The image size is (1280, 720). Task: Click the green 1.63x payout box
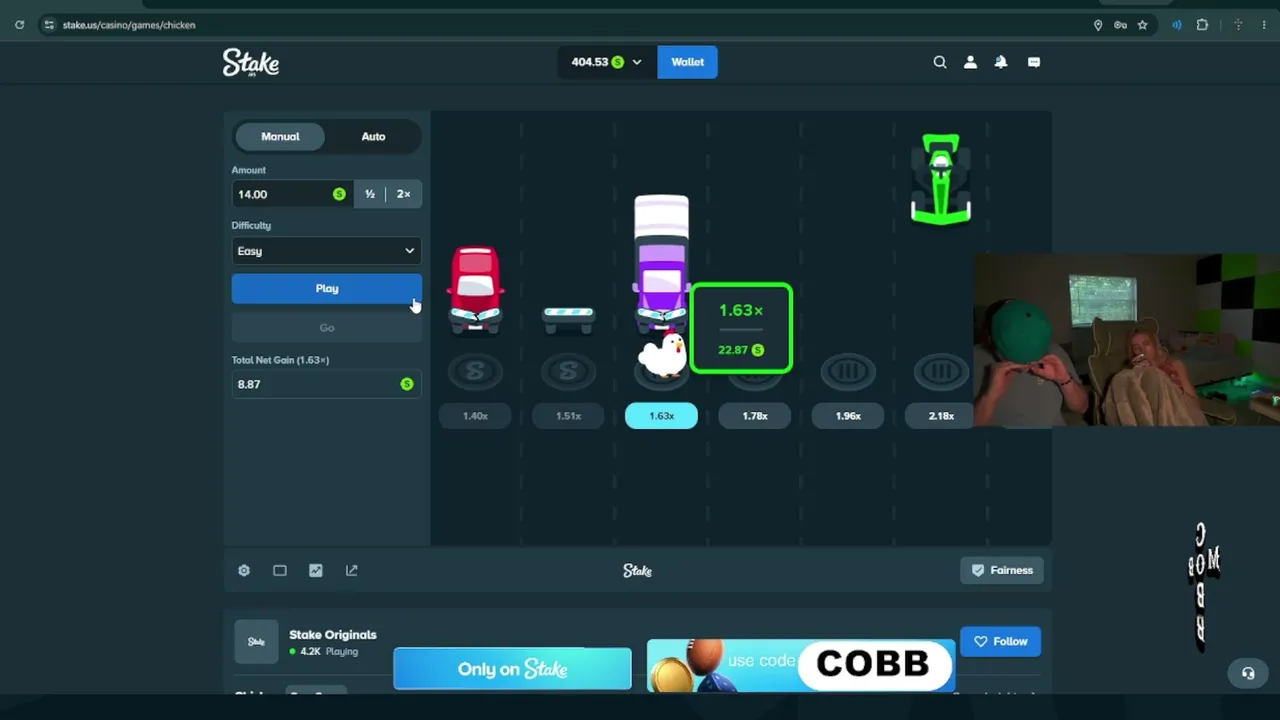(741, 329)
